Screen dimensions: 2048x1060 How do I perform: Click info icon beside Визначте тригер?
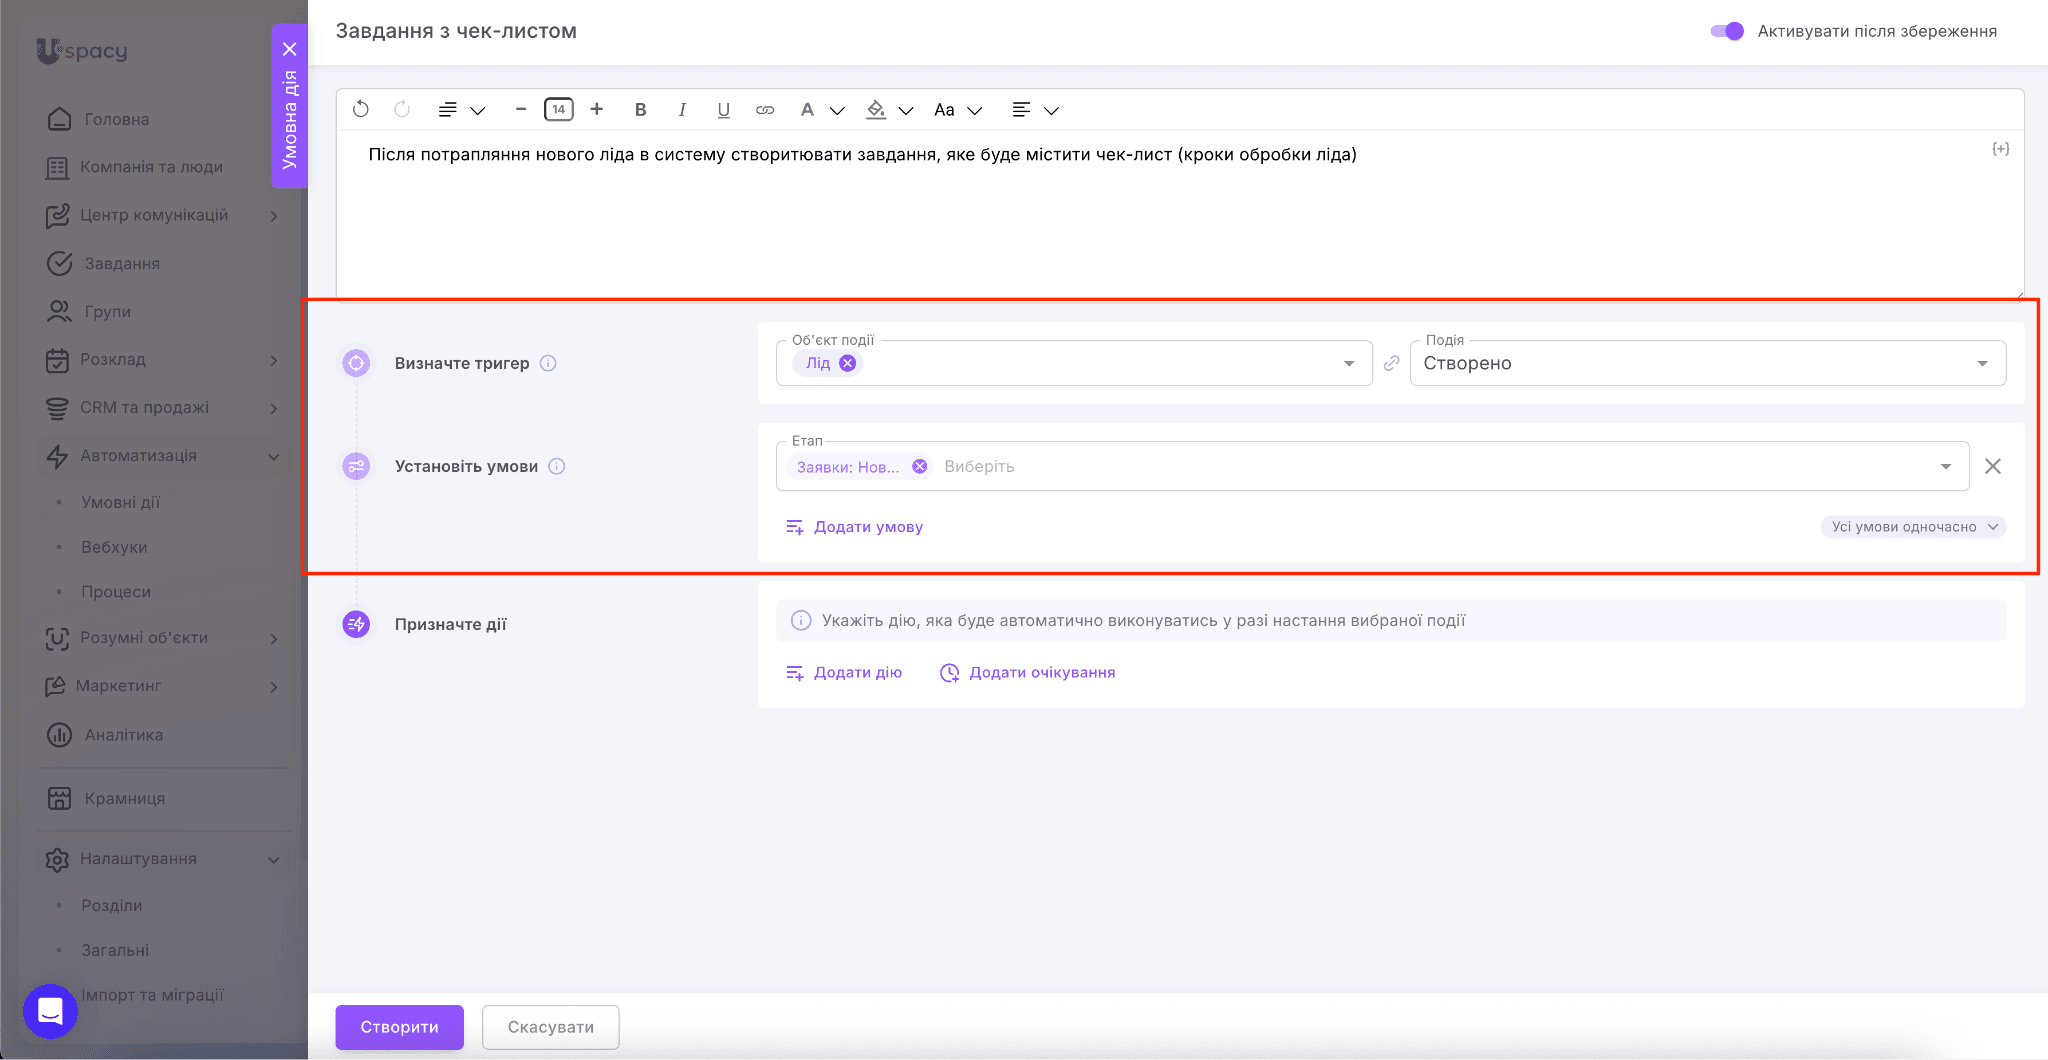(x=548, y=363)
